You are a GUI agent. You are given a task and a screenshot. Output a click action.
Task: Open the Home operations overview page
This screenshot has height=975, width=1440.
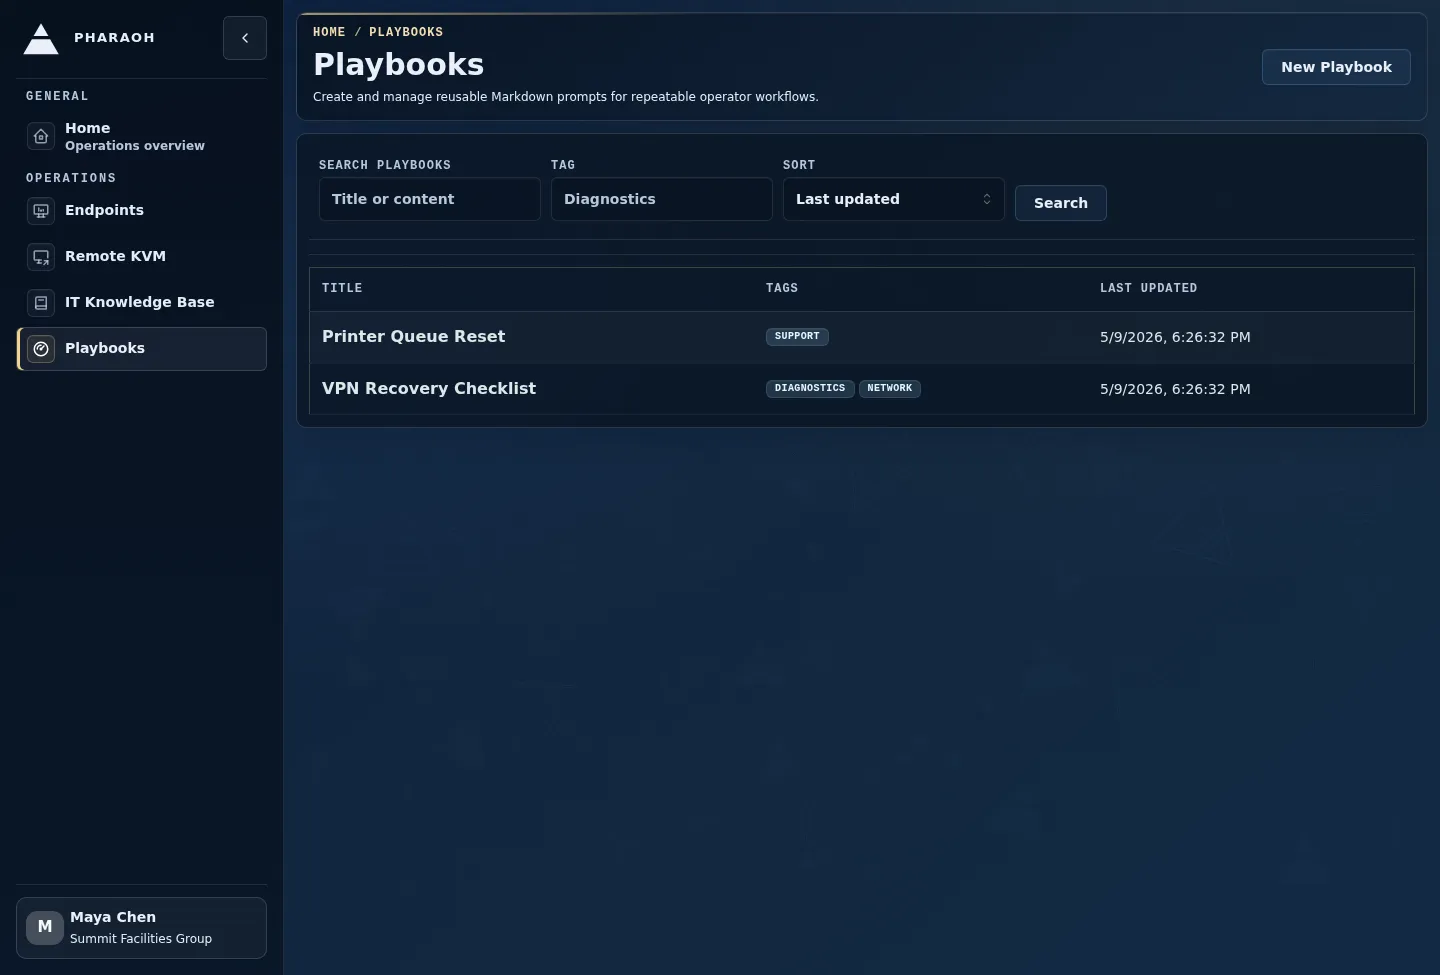click(x=142, y=136)
